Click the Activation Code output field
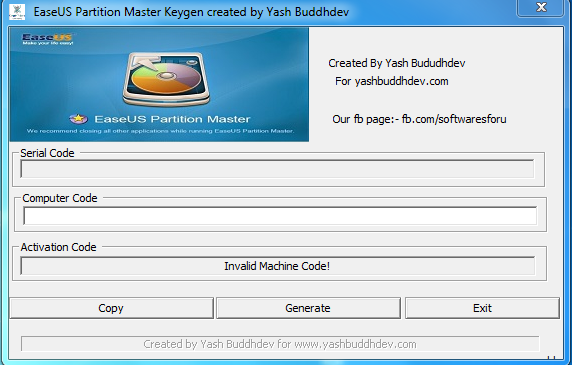This screenshot has height=365, width=572. tap(278, 266)
